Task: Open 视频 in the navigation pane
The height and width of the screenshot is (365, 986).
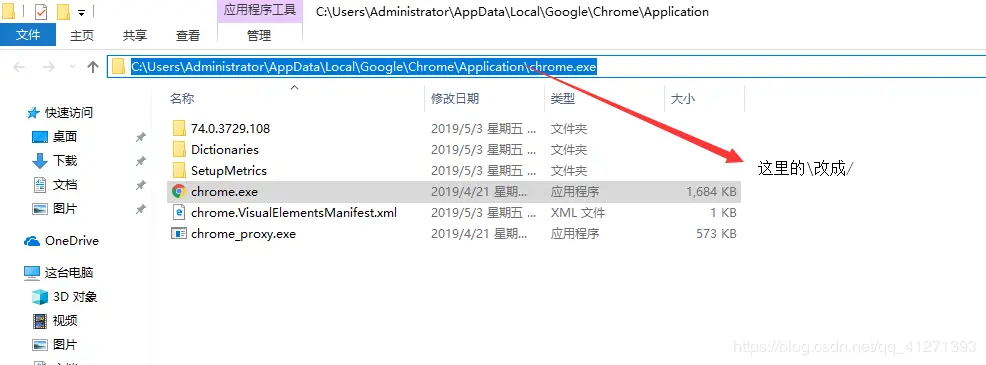Action: tap(65, 321)
